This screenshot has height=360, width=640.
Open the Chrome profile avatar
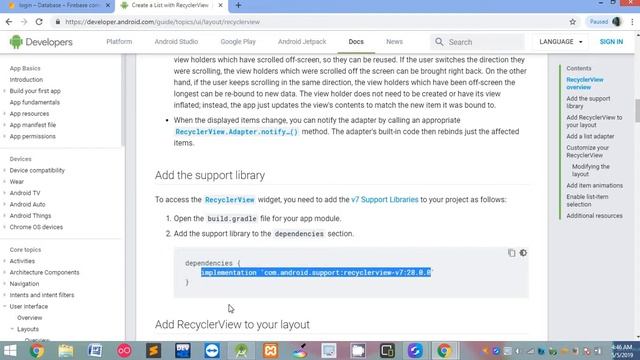click(616, 22)
